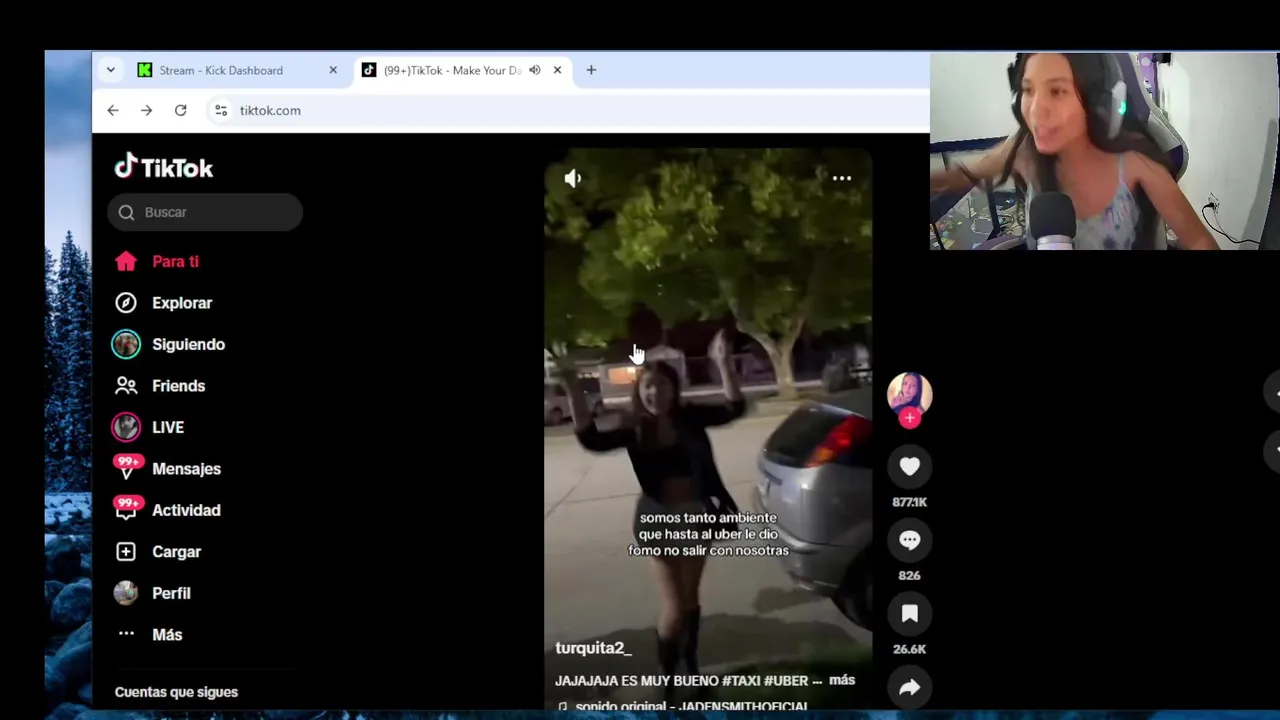Click the Cuentas que sigues heading
Image resolution: width=1280 pixels, height=720 pixels.
[x=176, y=692]
